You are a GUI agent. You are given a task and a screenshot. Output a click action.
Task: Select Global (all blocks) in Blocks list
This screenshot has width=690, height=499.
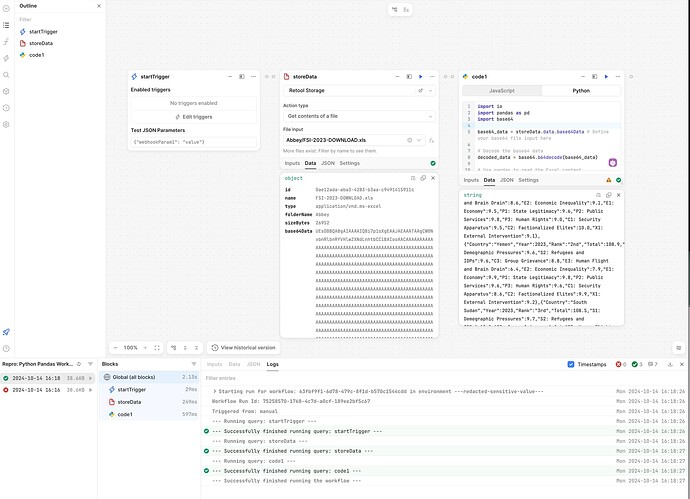150,377
